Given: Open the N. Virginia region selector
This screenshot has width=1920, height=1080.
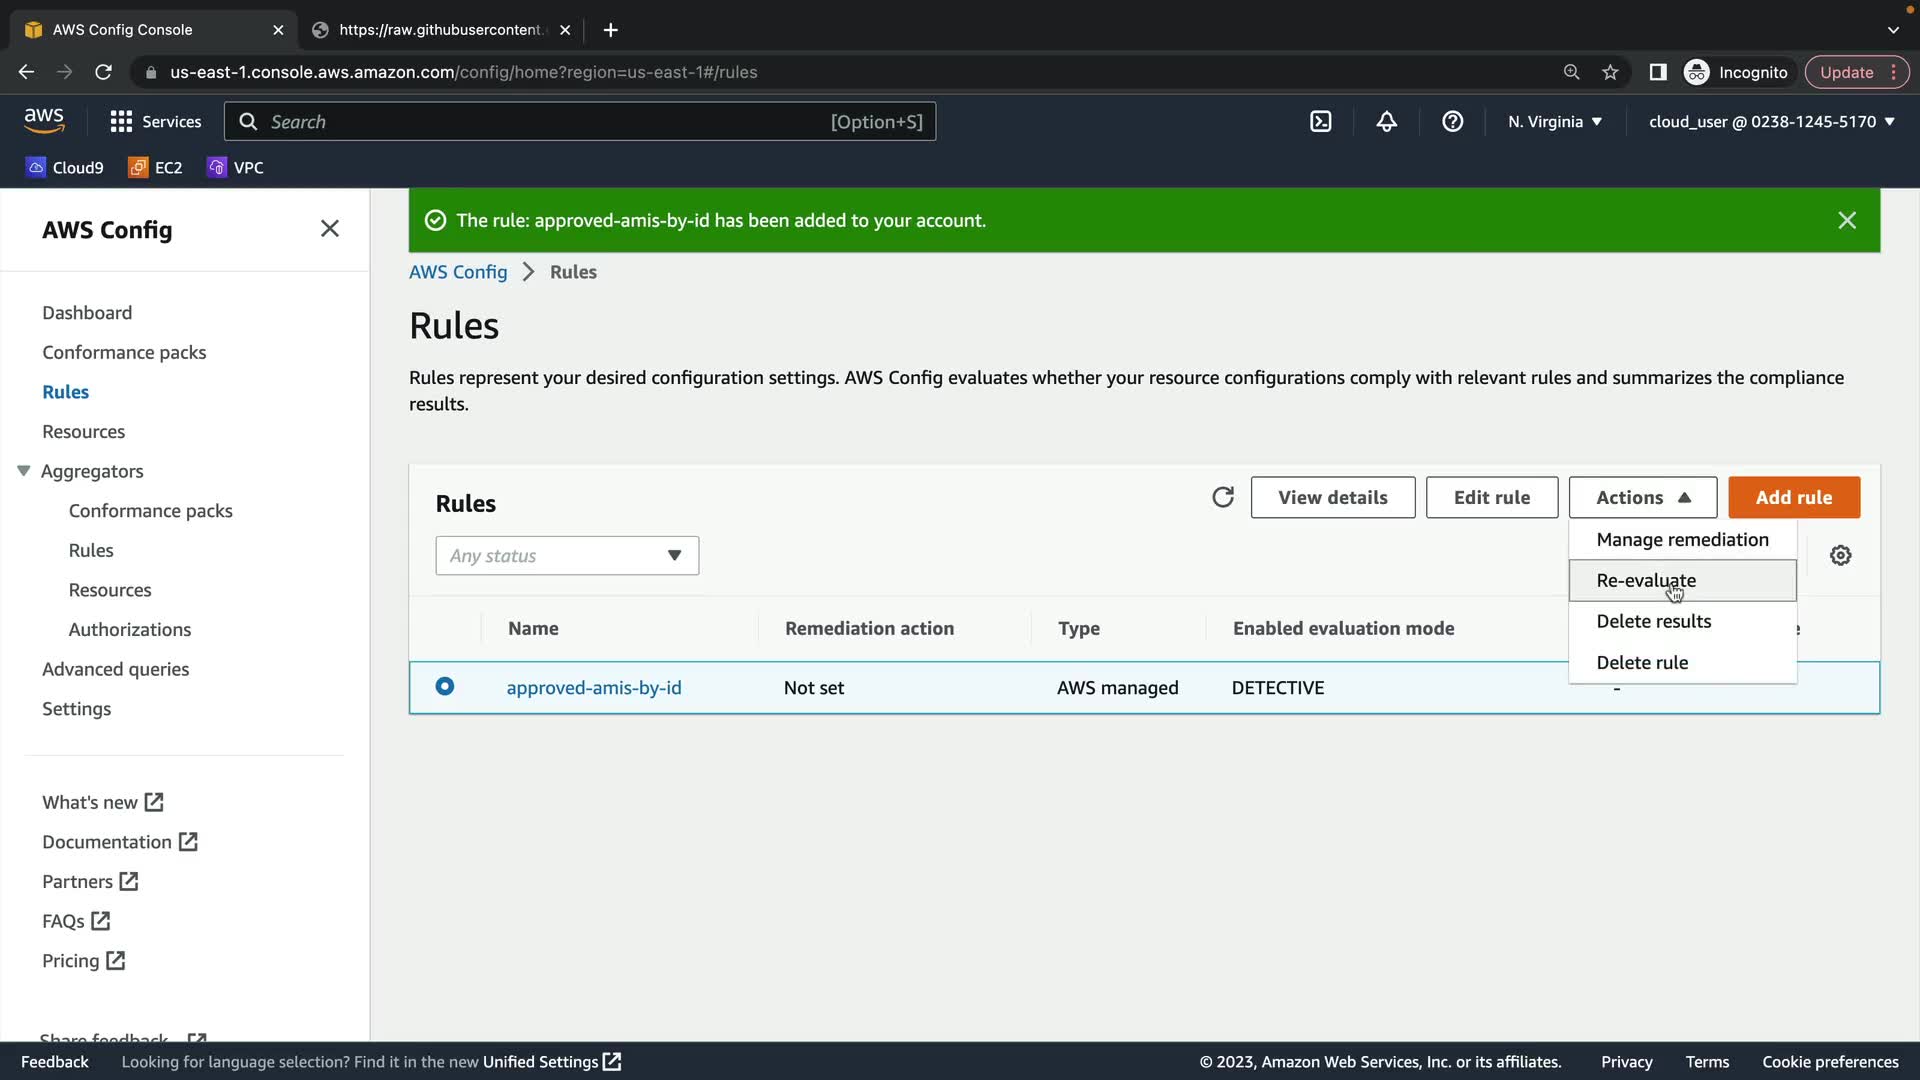Looking at the screenshot, I should 1554,122.
